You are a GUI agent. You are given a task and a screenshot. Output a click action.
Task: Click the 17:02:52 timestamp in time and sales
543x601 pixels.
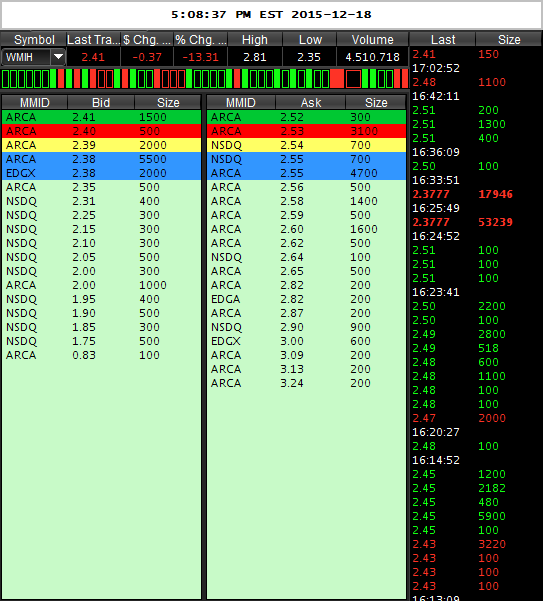pyautogui.click(x=436, y=68)
